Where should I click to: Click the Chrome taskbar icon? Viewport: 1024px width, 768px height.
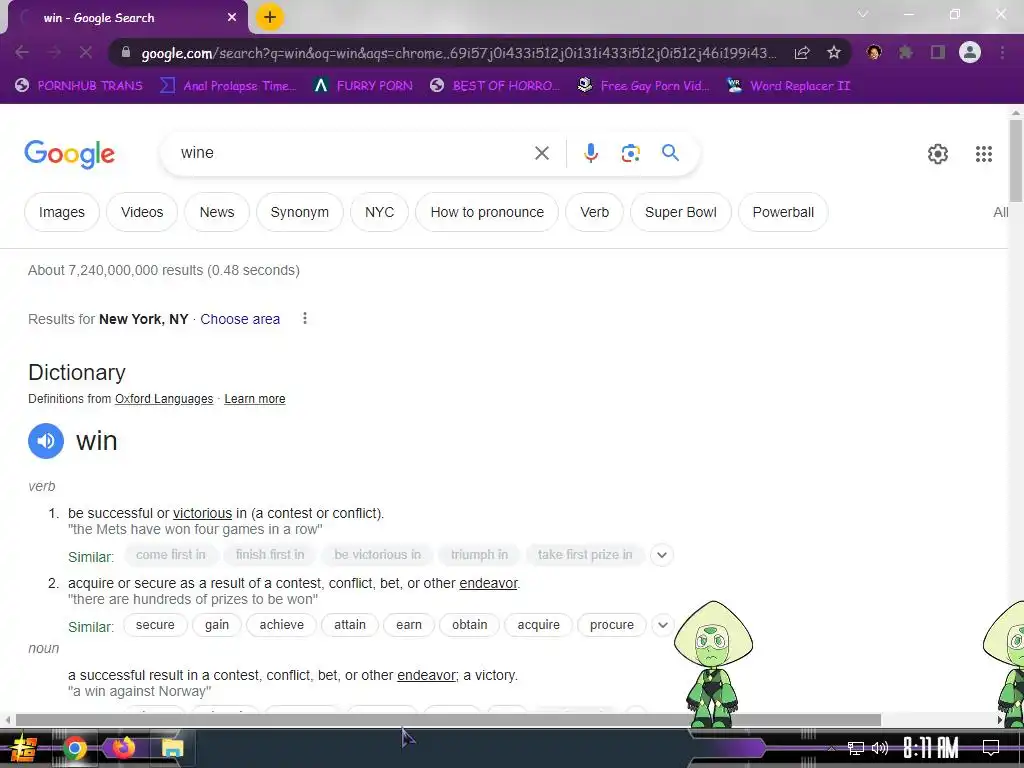pyautogui.click(x=74, y=748)
